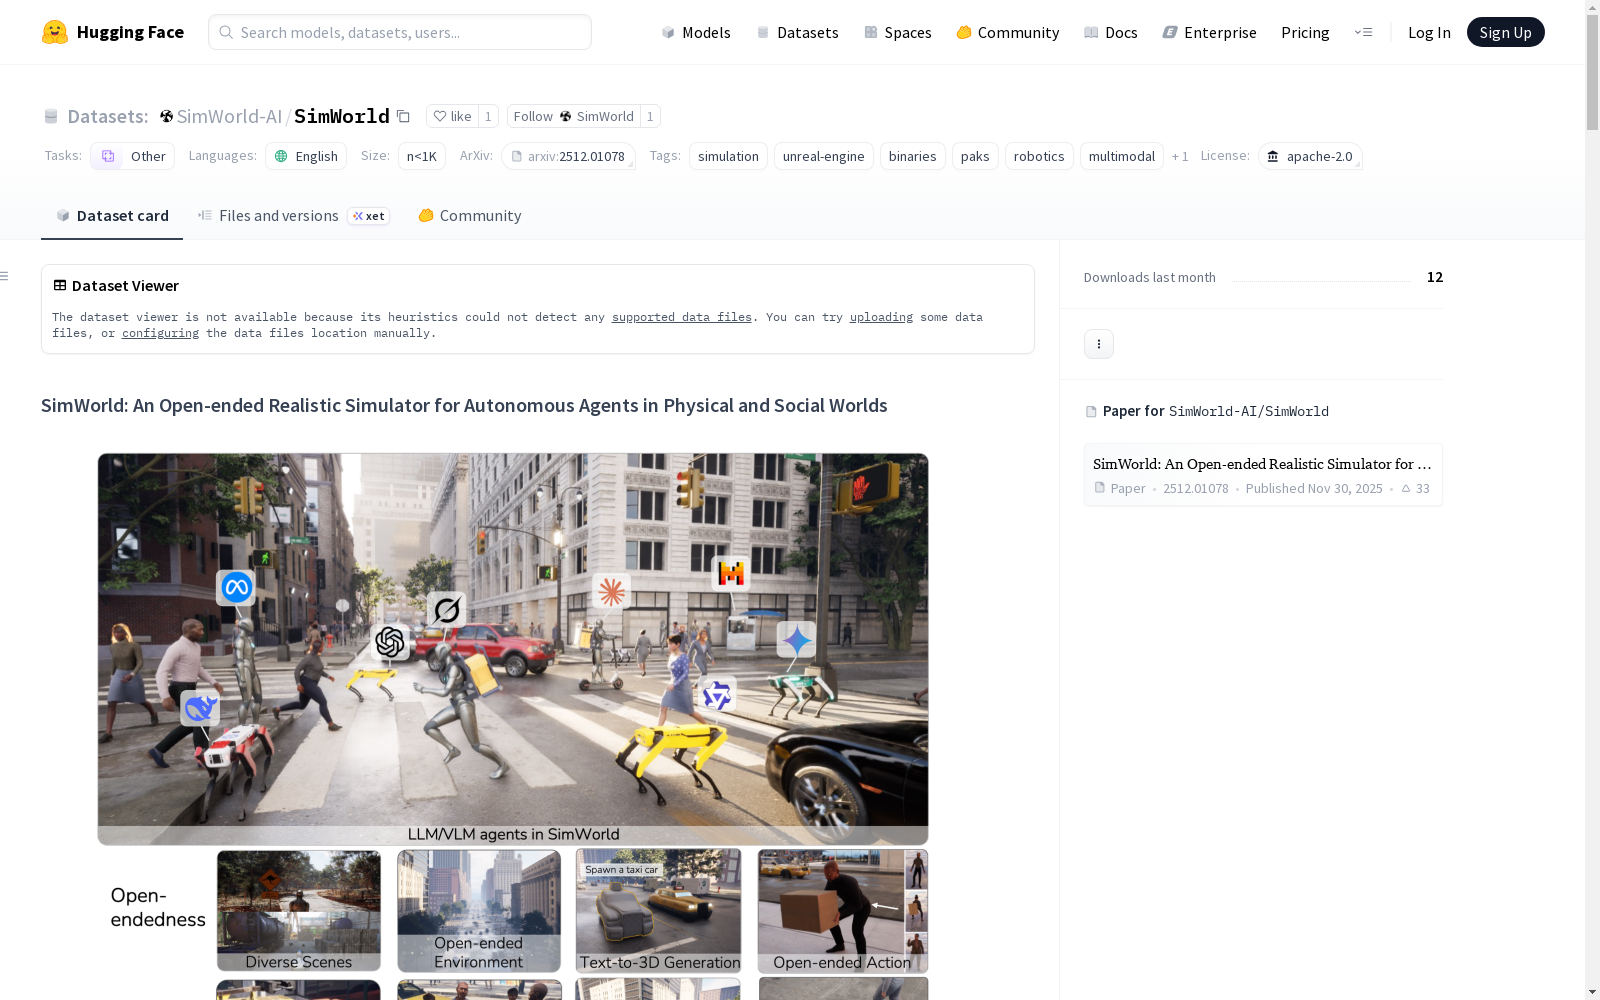This screenshot has height=1000, width=1600.
Task: Click the English language tag
Action: (x=306, y=156)
